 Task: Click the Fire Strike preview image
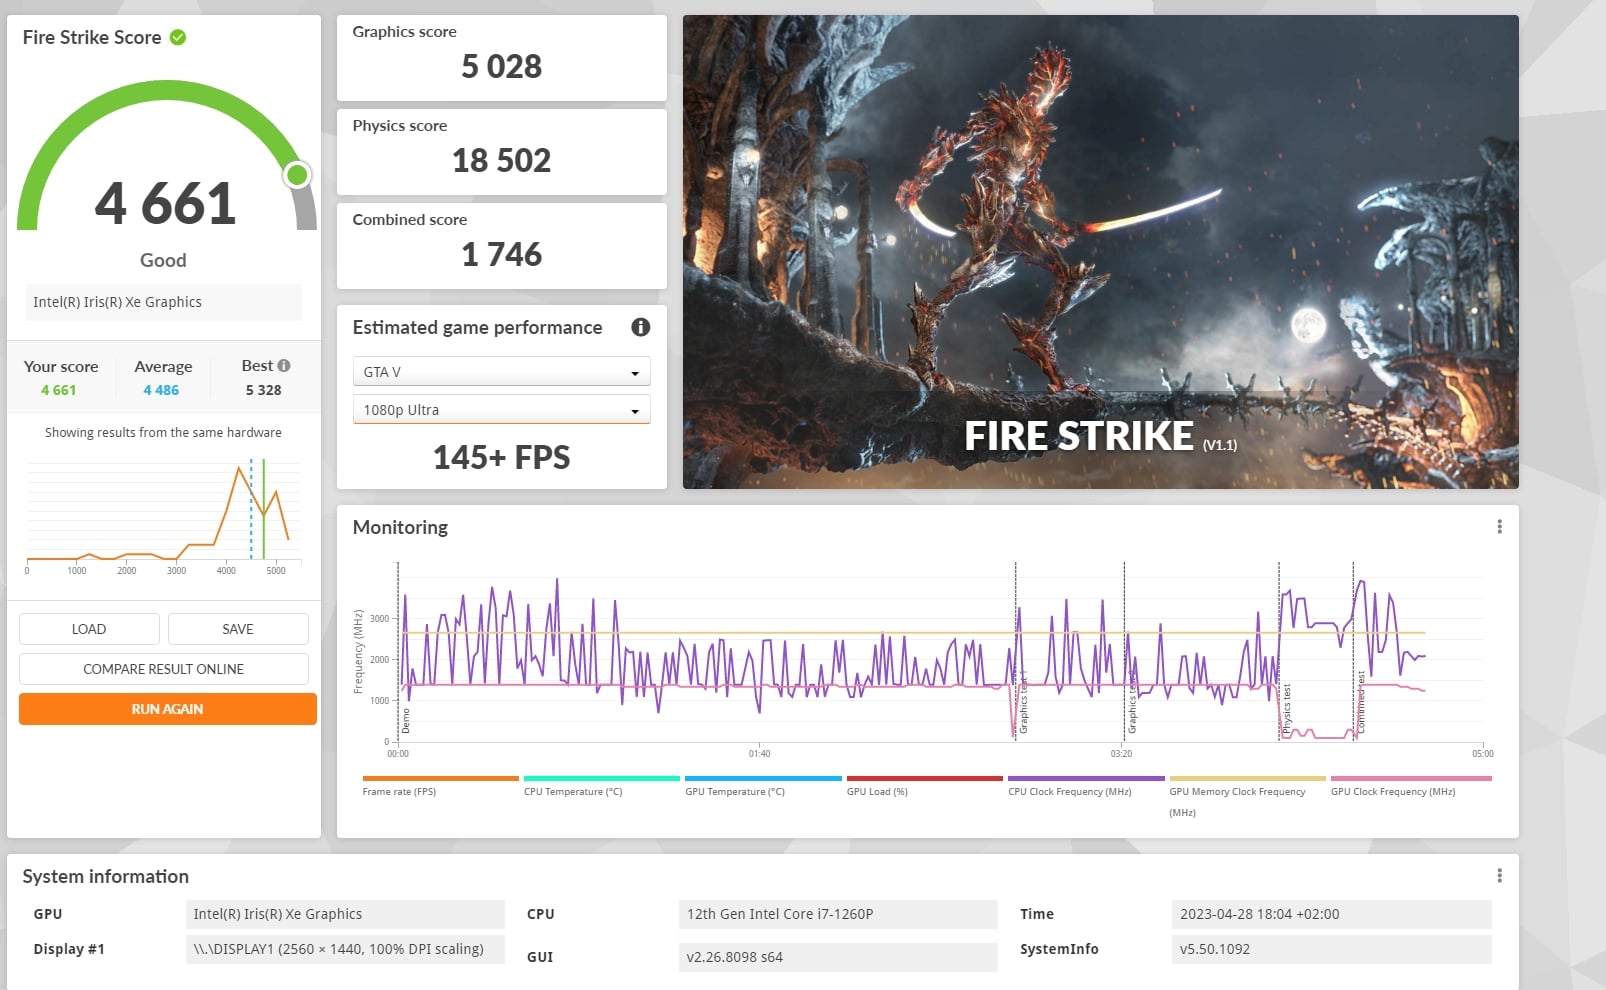point(1100,251)
